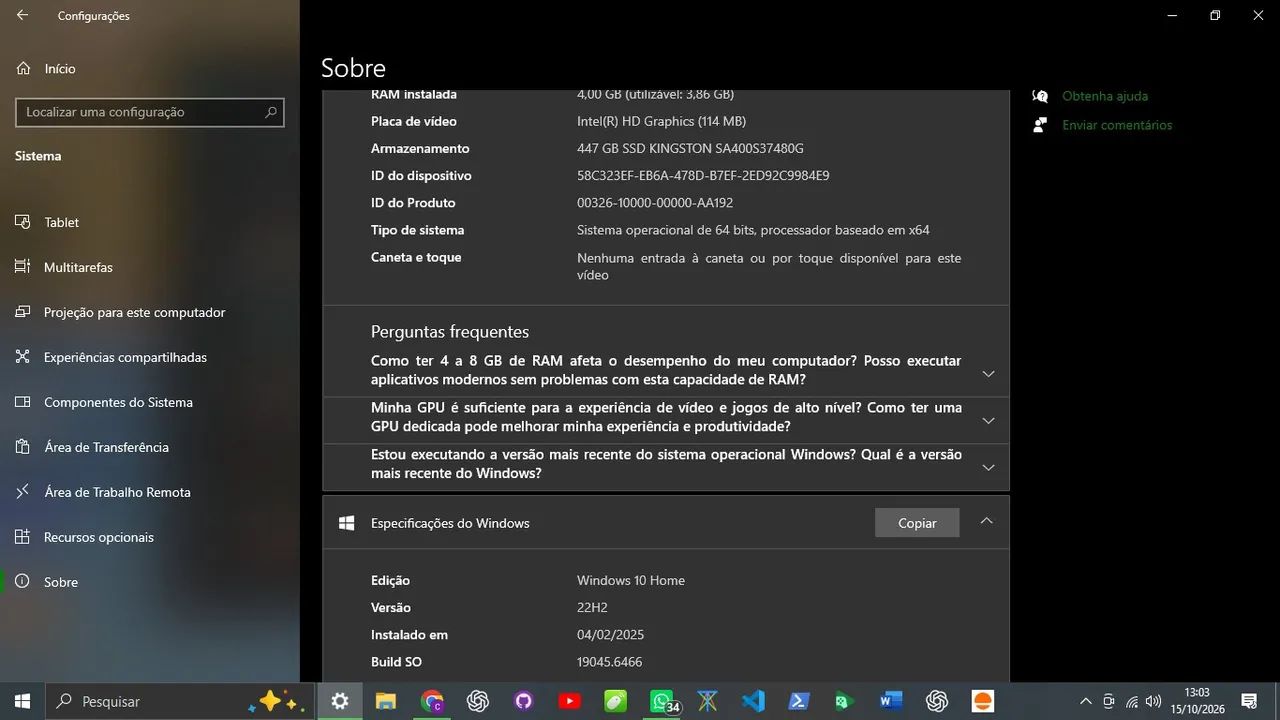The width and height of the screenshot is (1280, 720).
Task: Open the notification center icon
Action: coord(1249,701)
